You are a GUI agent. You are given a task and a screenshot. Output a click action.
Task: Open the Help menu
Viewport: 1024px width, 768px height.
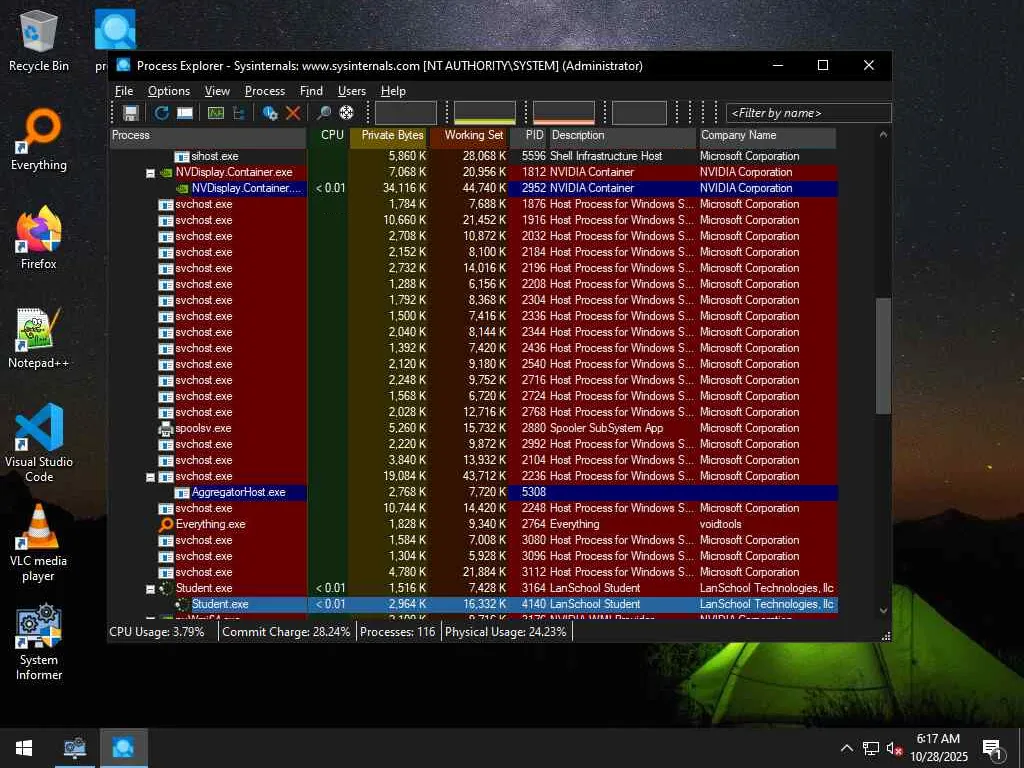tap(393, 91)
